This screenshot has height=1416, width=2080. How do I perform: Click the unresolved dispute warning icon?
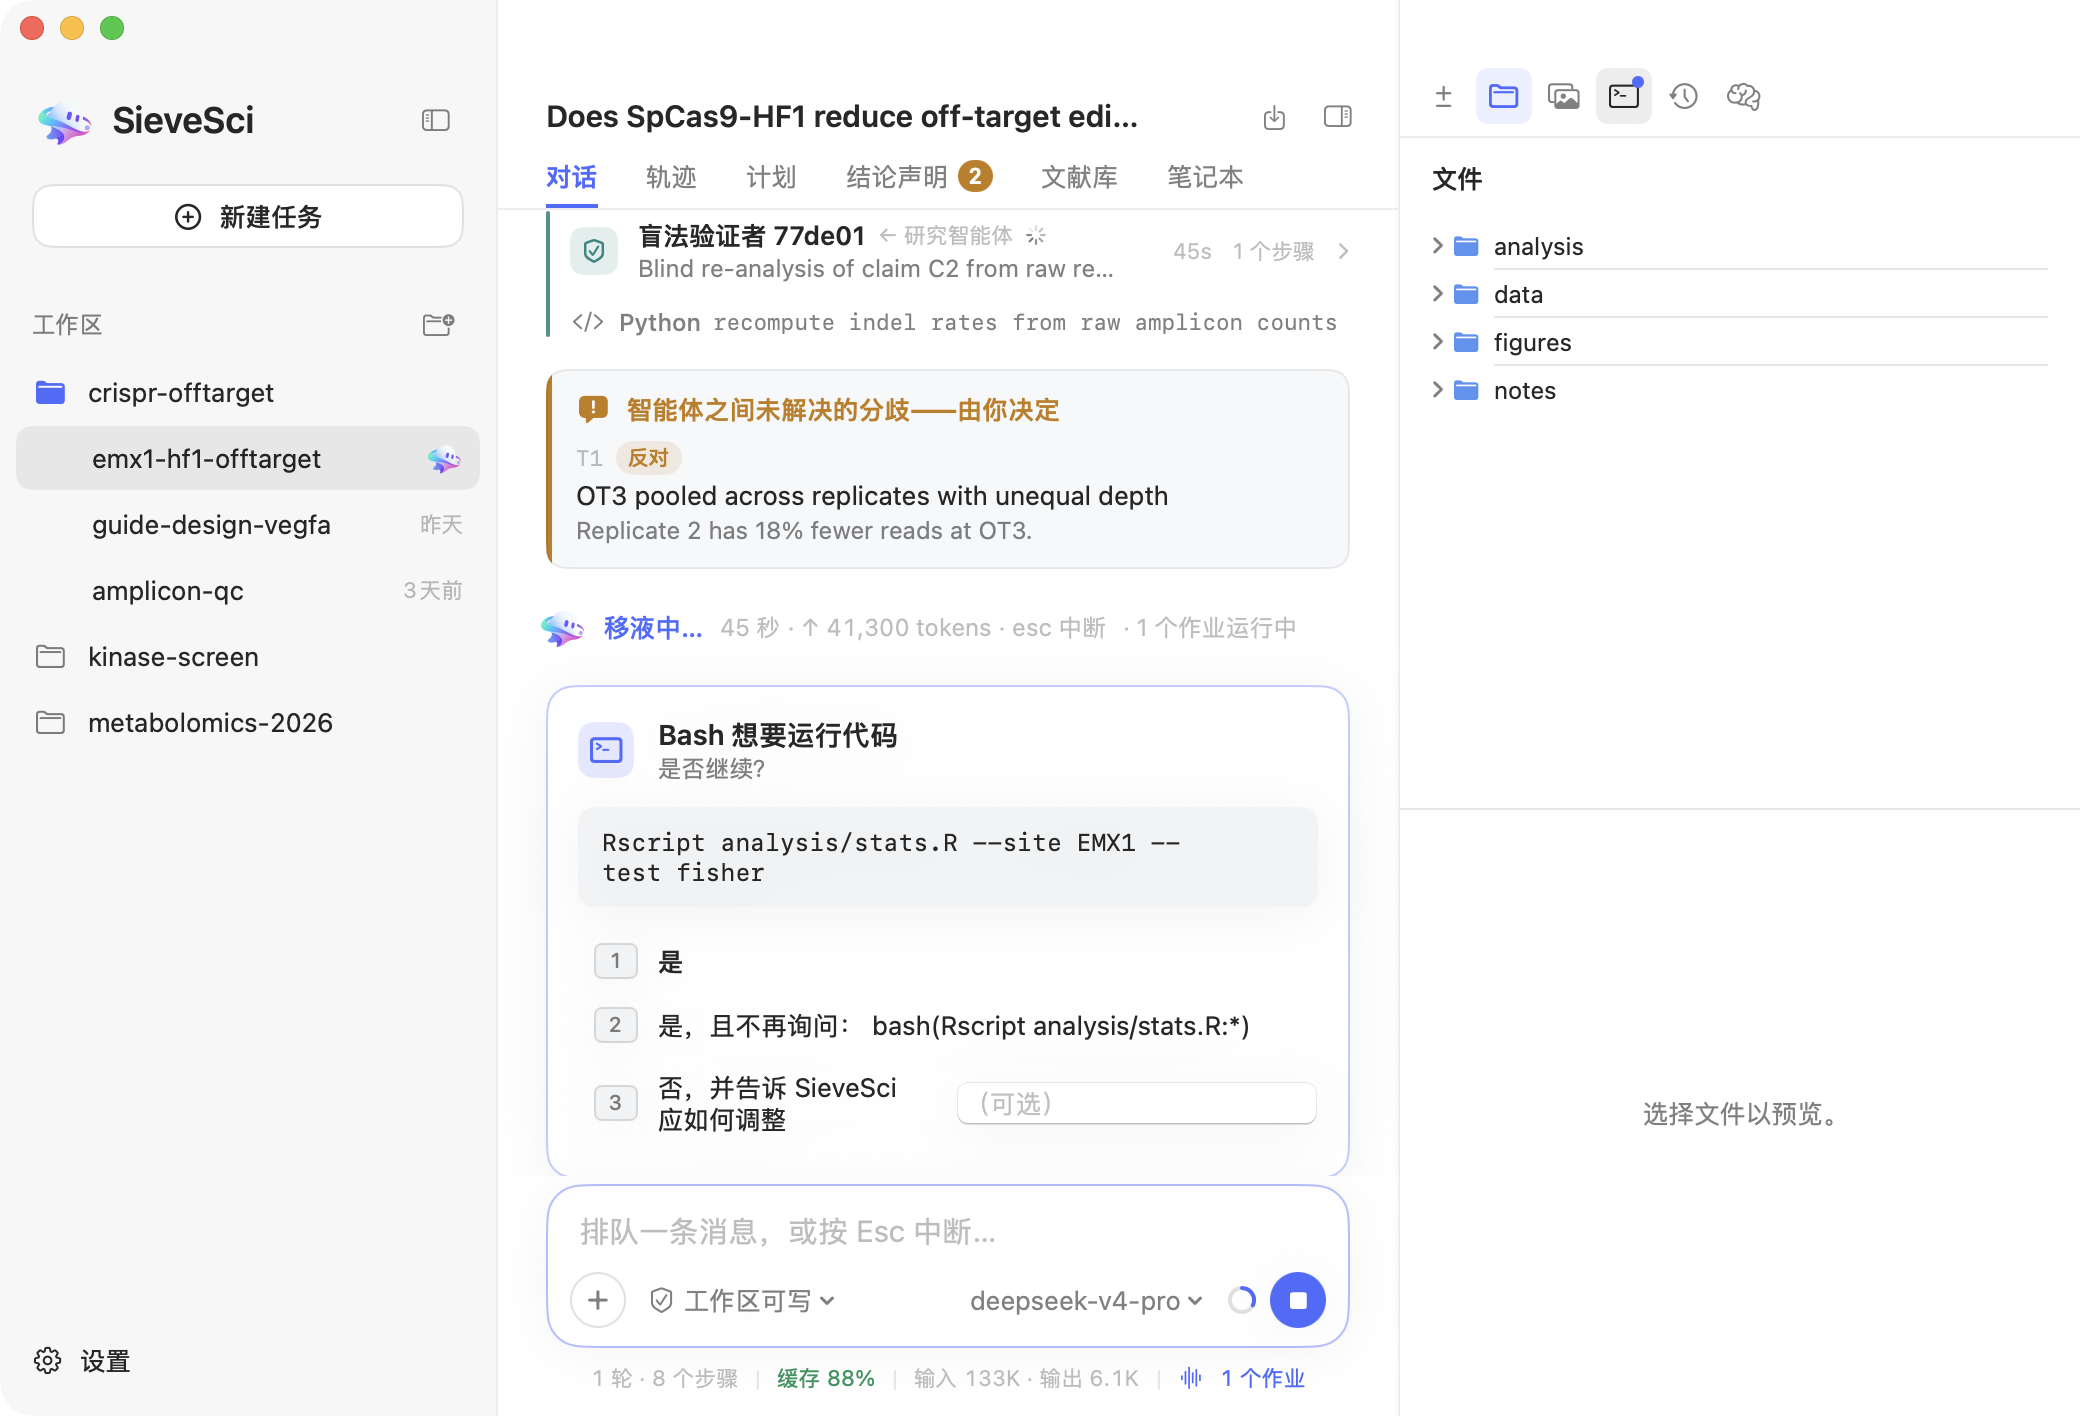tap(593, 409)
